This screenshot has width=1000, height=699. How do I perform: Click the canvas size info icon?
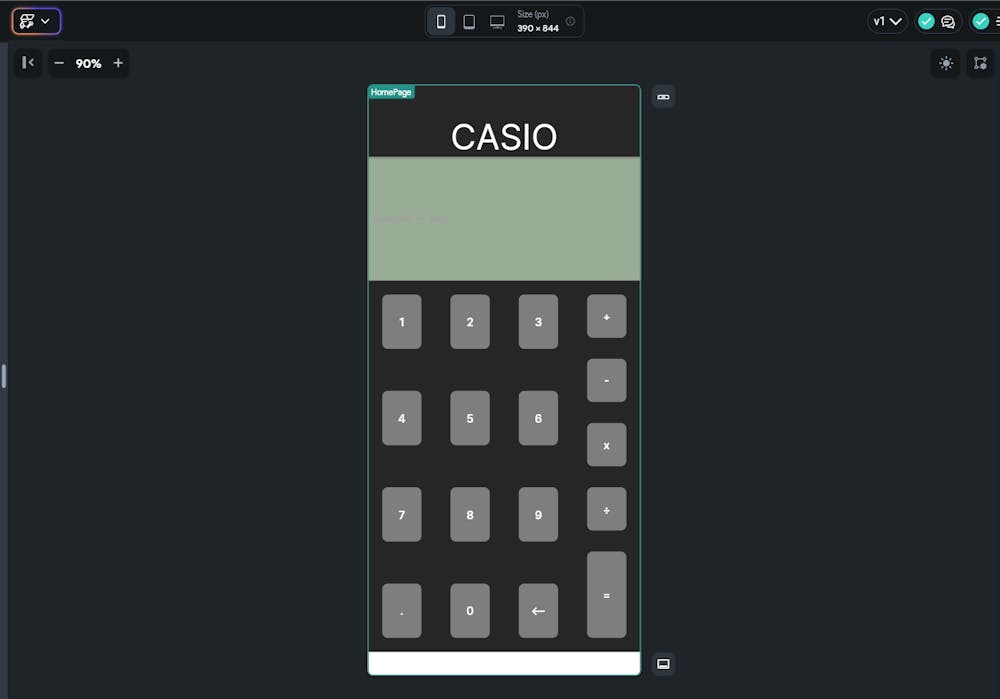click(x=570, y=21)
